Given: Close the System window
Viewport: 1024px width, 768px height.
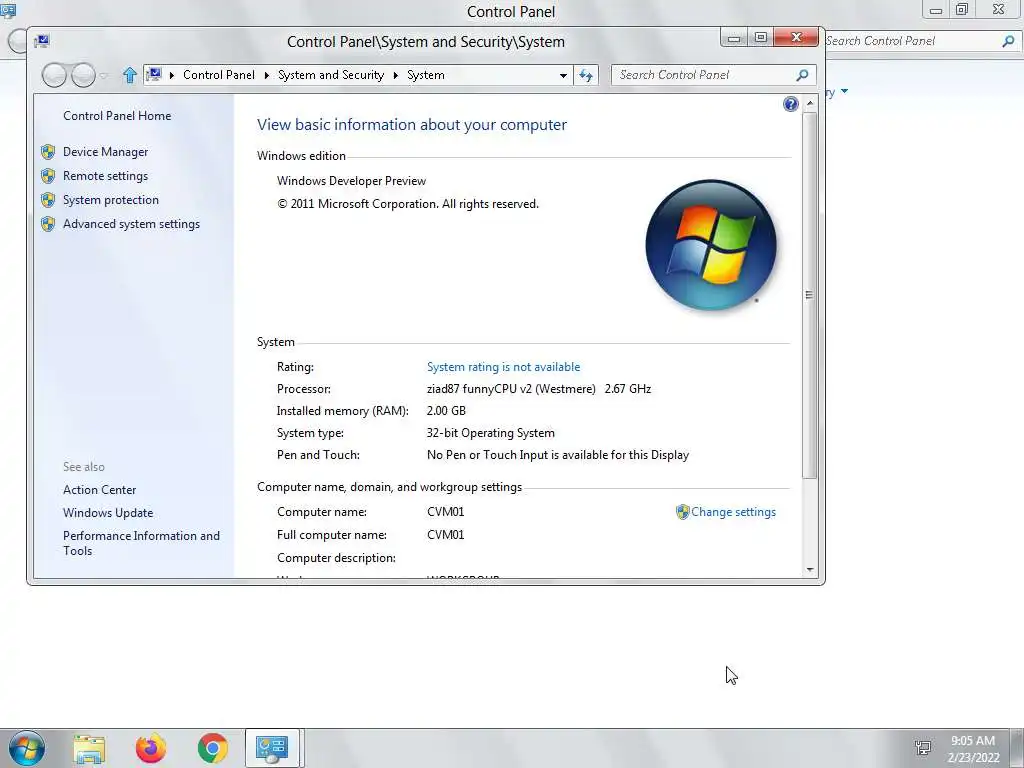Looking at the screenshot, I should pos(796,37).
